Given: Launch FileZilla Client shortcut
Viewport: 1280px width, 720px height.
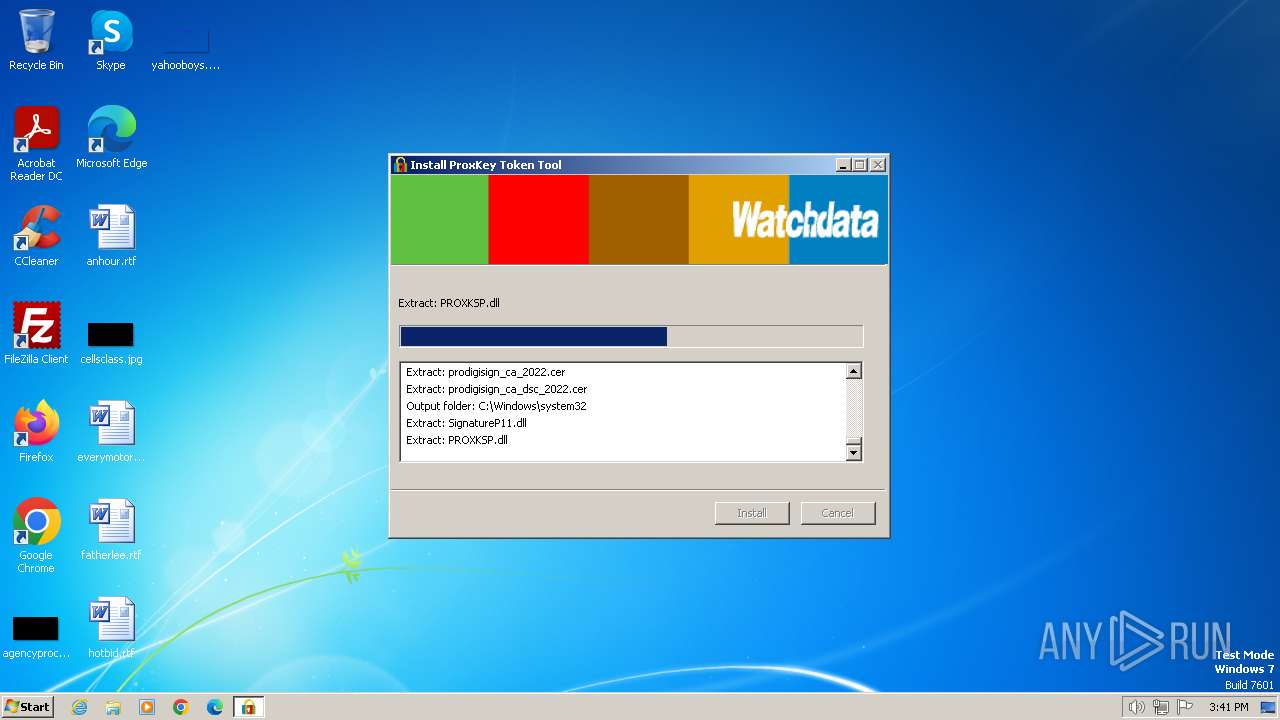Looking at the screenshot, I should coord(36,333).
